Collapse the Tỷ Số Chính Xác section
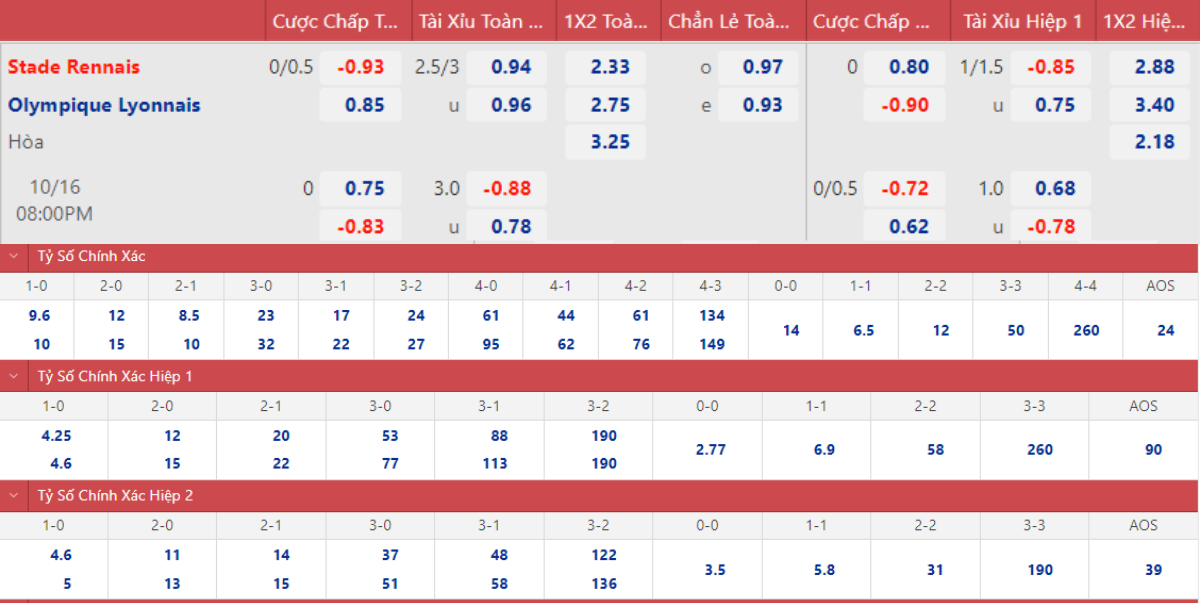 click(14, 256)
